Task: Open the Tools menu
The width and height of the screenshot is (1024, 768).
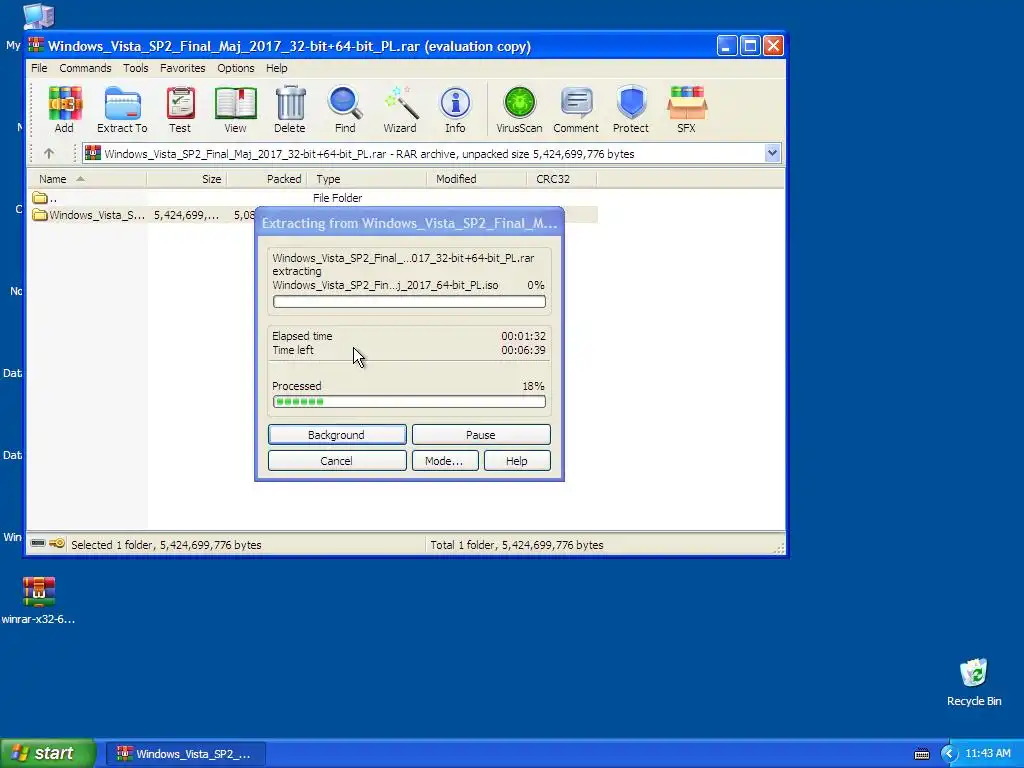Action: point(136,68)
